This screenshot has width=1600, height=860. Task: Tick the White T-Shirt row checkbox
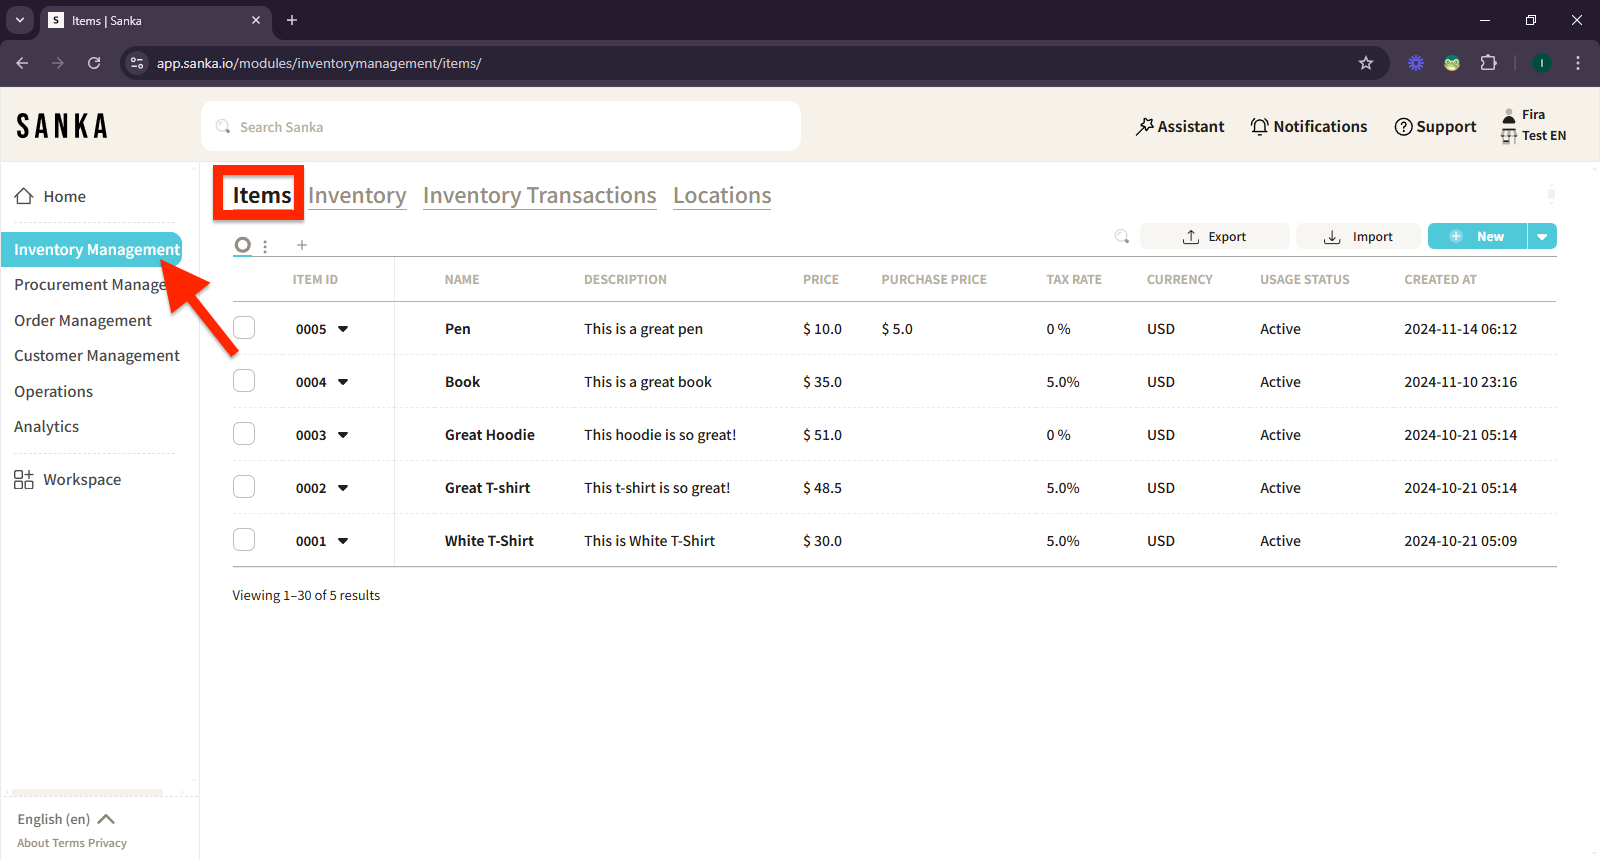coord(244,540)
